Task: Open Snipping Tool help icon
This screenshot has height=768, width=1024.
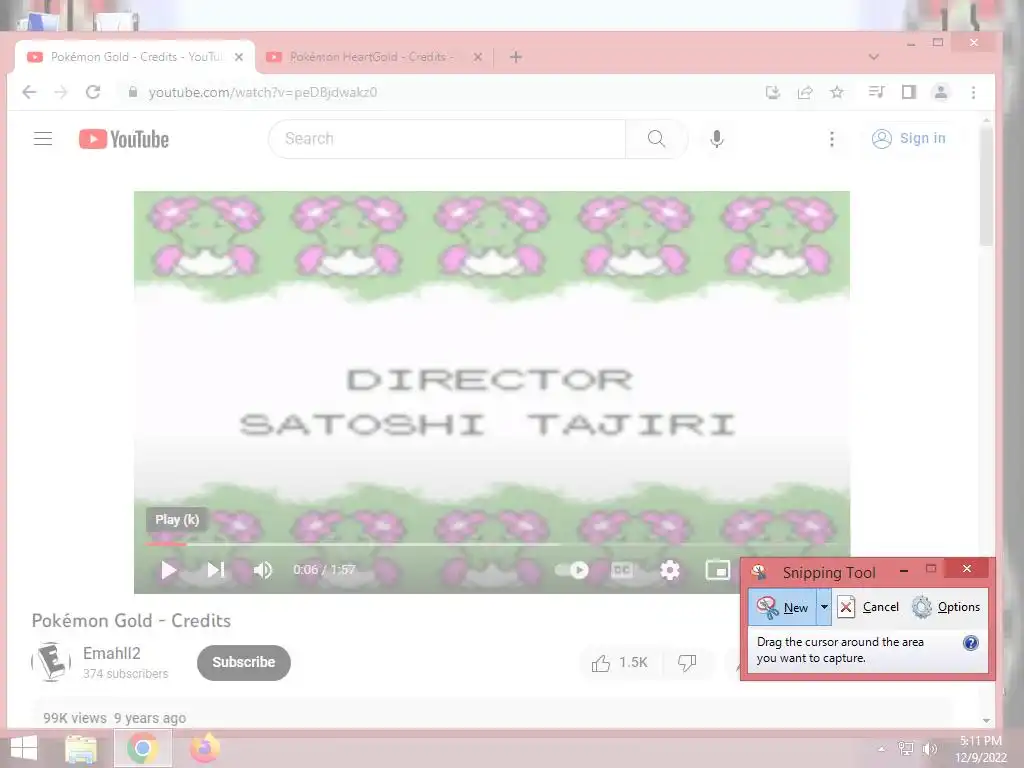Action: click(971, 643)
